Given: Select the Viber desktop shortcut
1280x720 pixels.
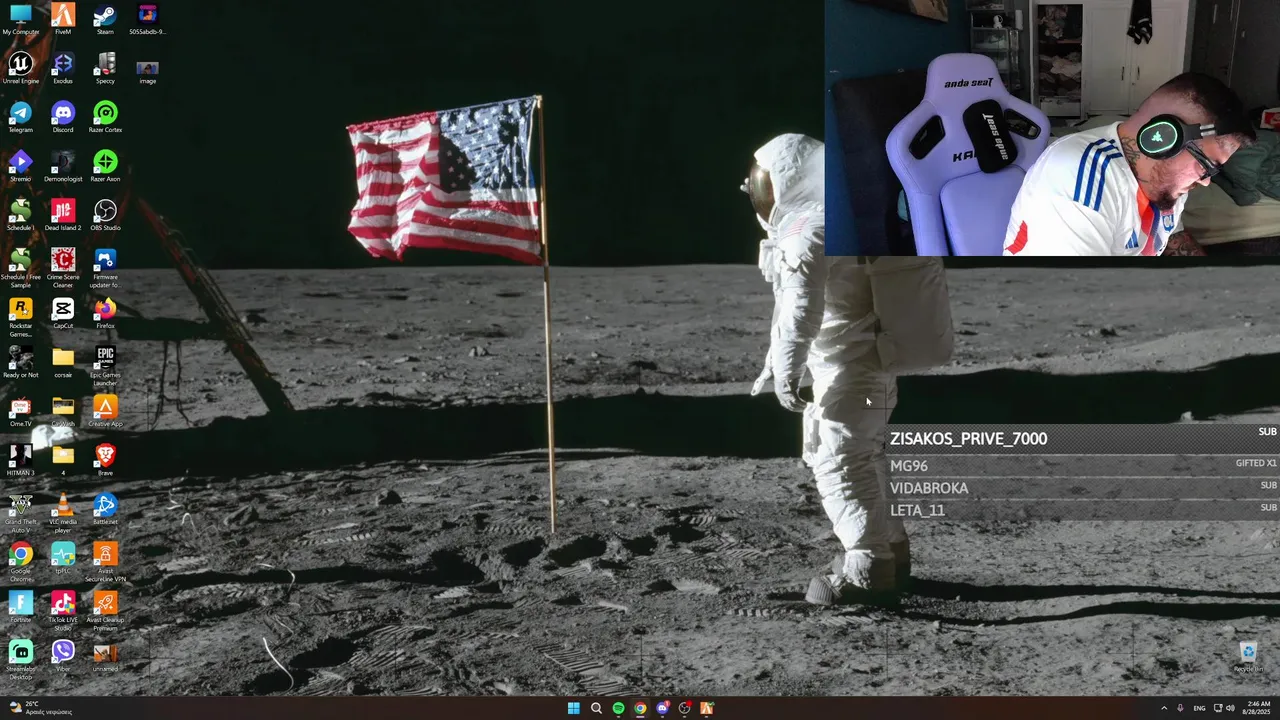Looking at the screenshot, I should tap(63, 656).
